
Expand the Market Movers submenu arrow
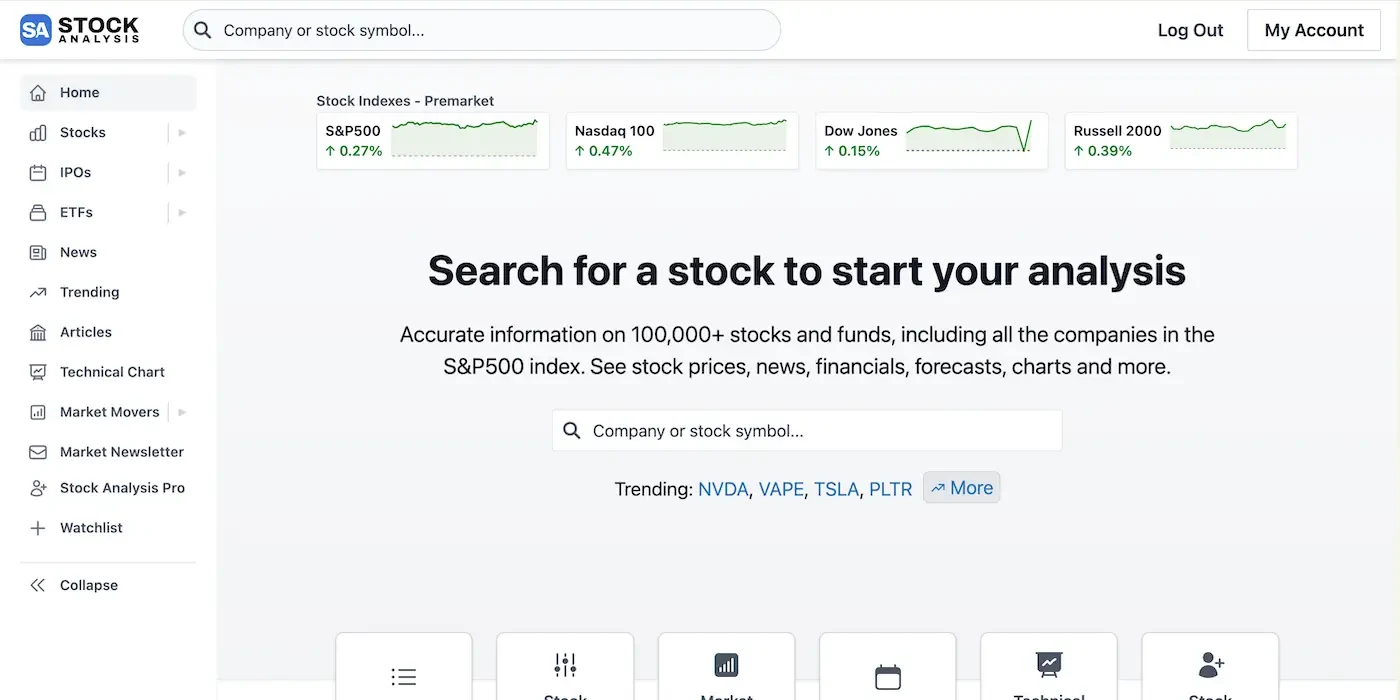pyautogui.click(x=182, y=412)
